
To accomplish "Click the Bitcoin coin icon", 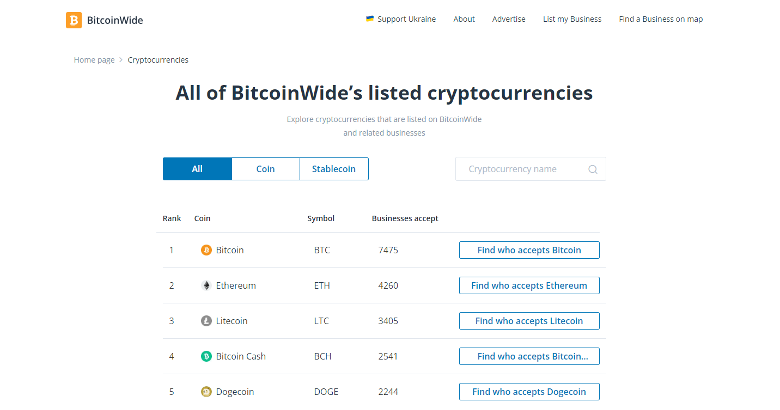I will click(206, 250).
